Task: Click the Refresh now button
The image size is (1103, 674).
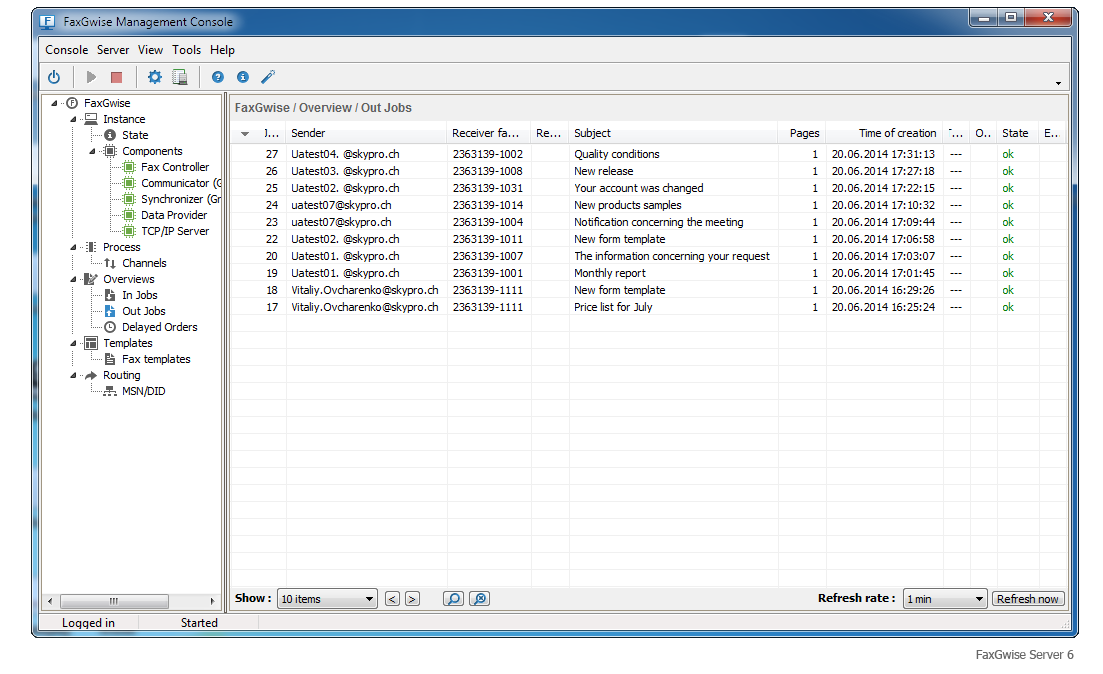Action: 1028,599
